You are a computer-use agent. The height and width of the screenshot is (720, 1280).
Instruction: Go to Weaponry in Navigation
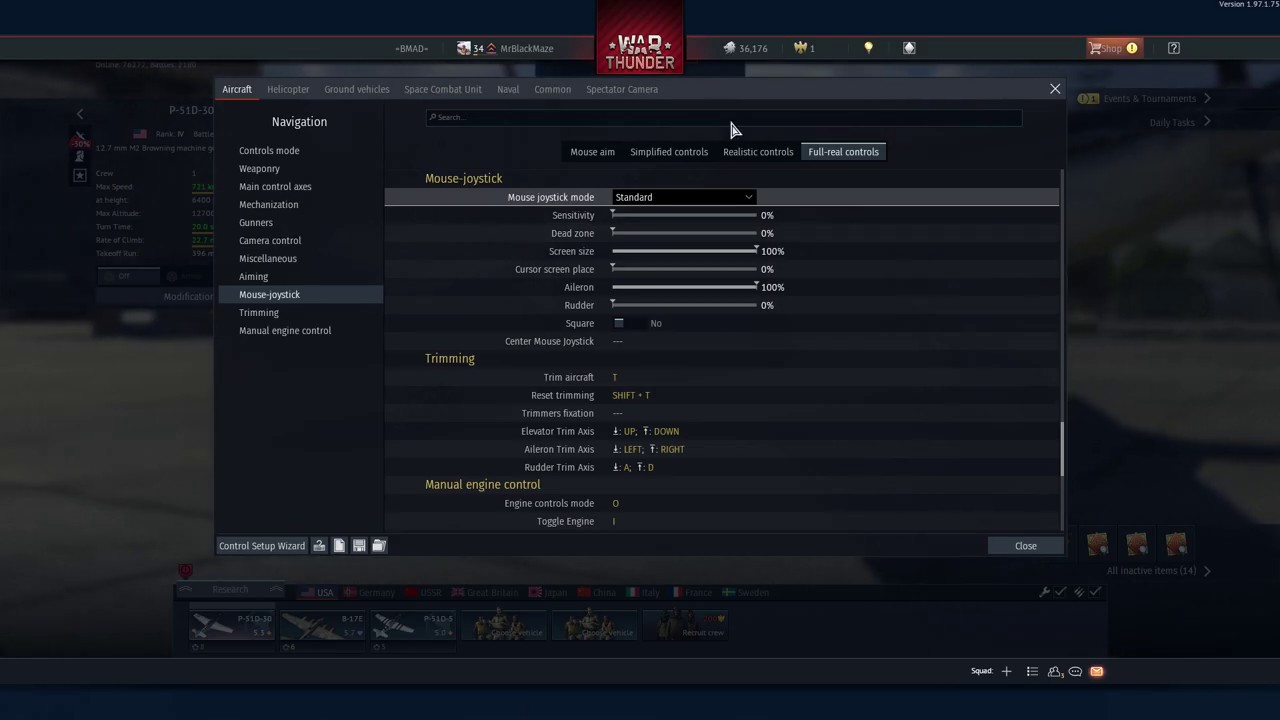(259, 169)
